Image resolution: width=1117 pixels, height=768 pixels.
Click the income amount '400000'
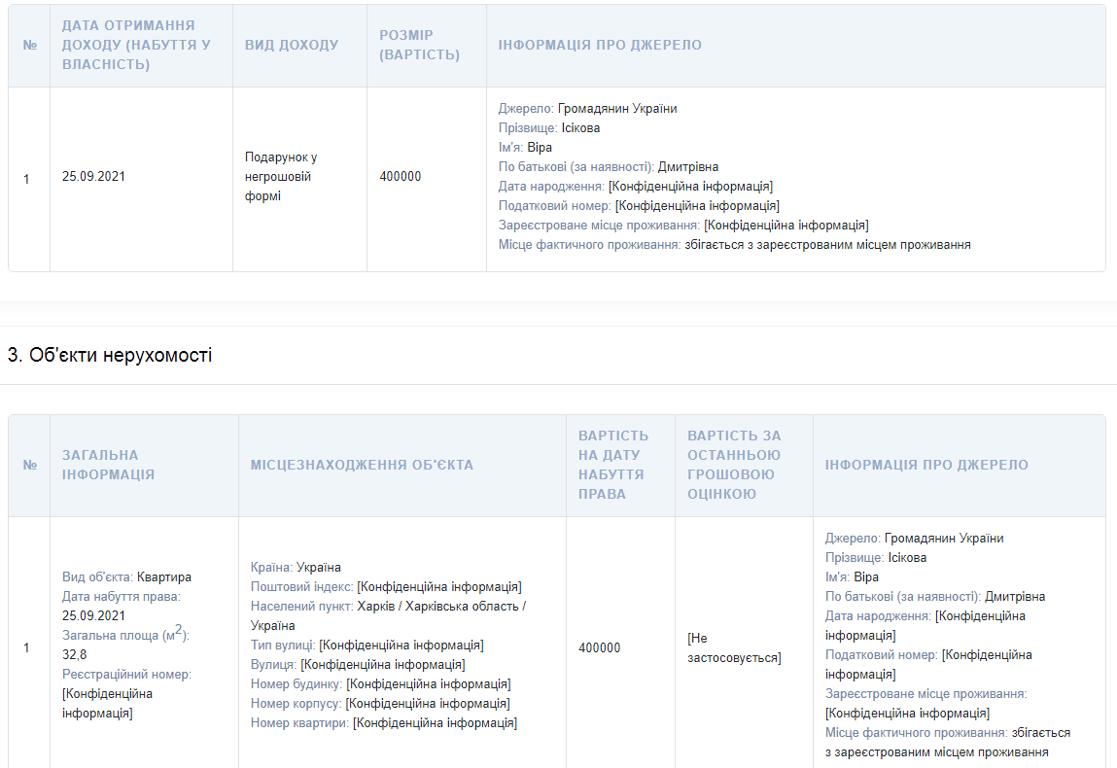click(400, 176)
